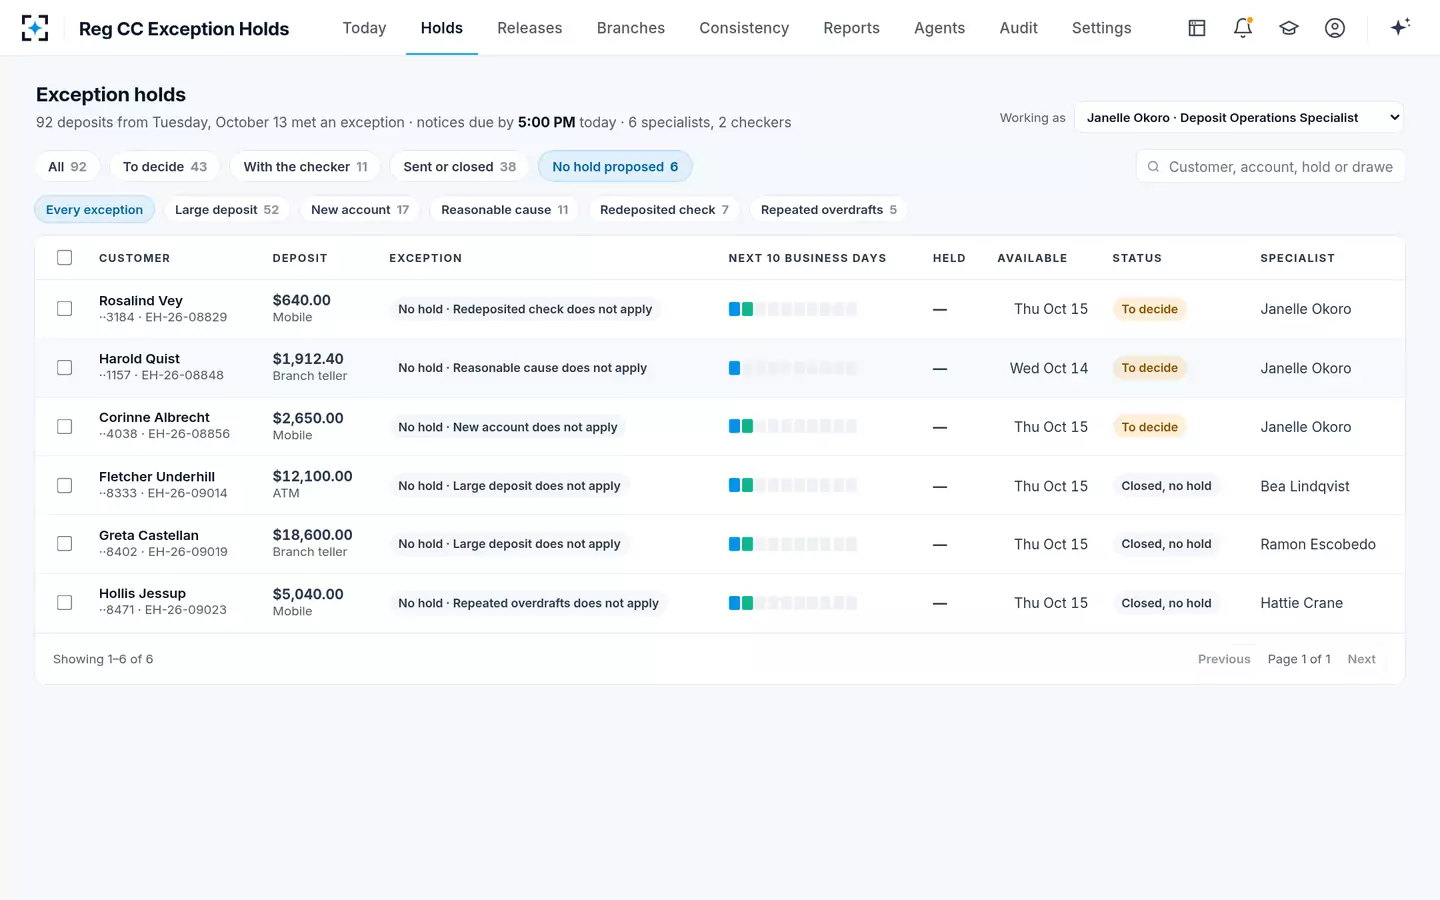Open the layout panel icon
The height and width of the screenshot is (900, 1440).
tap(1197, 28)
